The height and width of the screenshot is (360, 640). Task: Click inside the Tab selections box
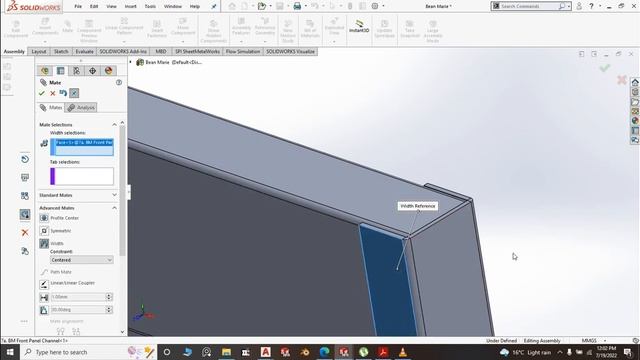pyautogui.click(x=82, y=176)
